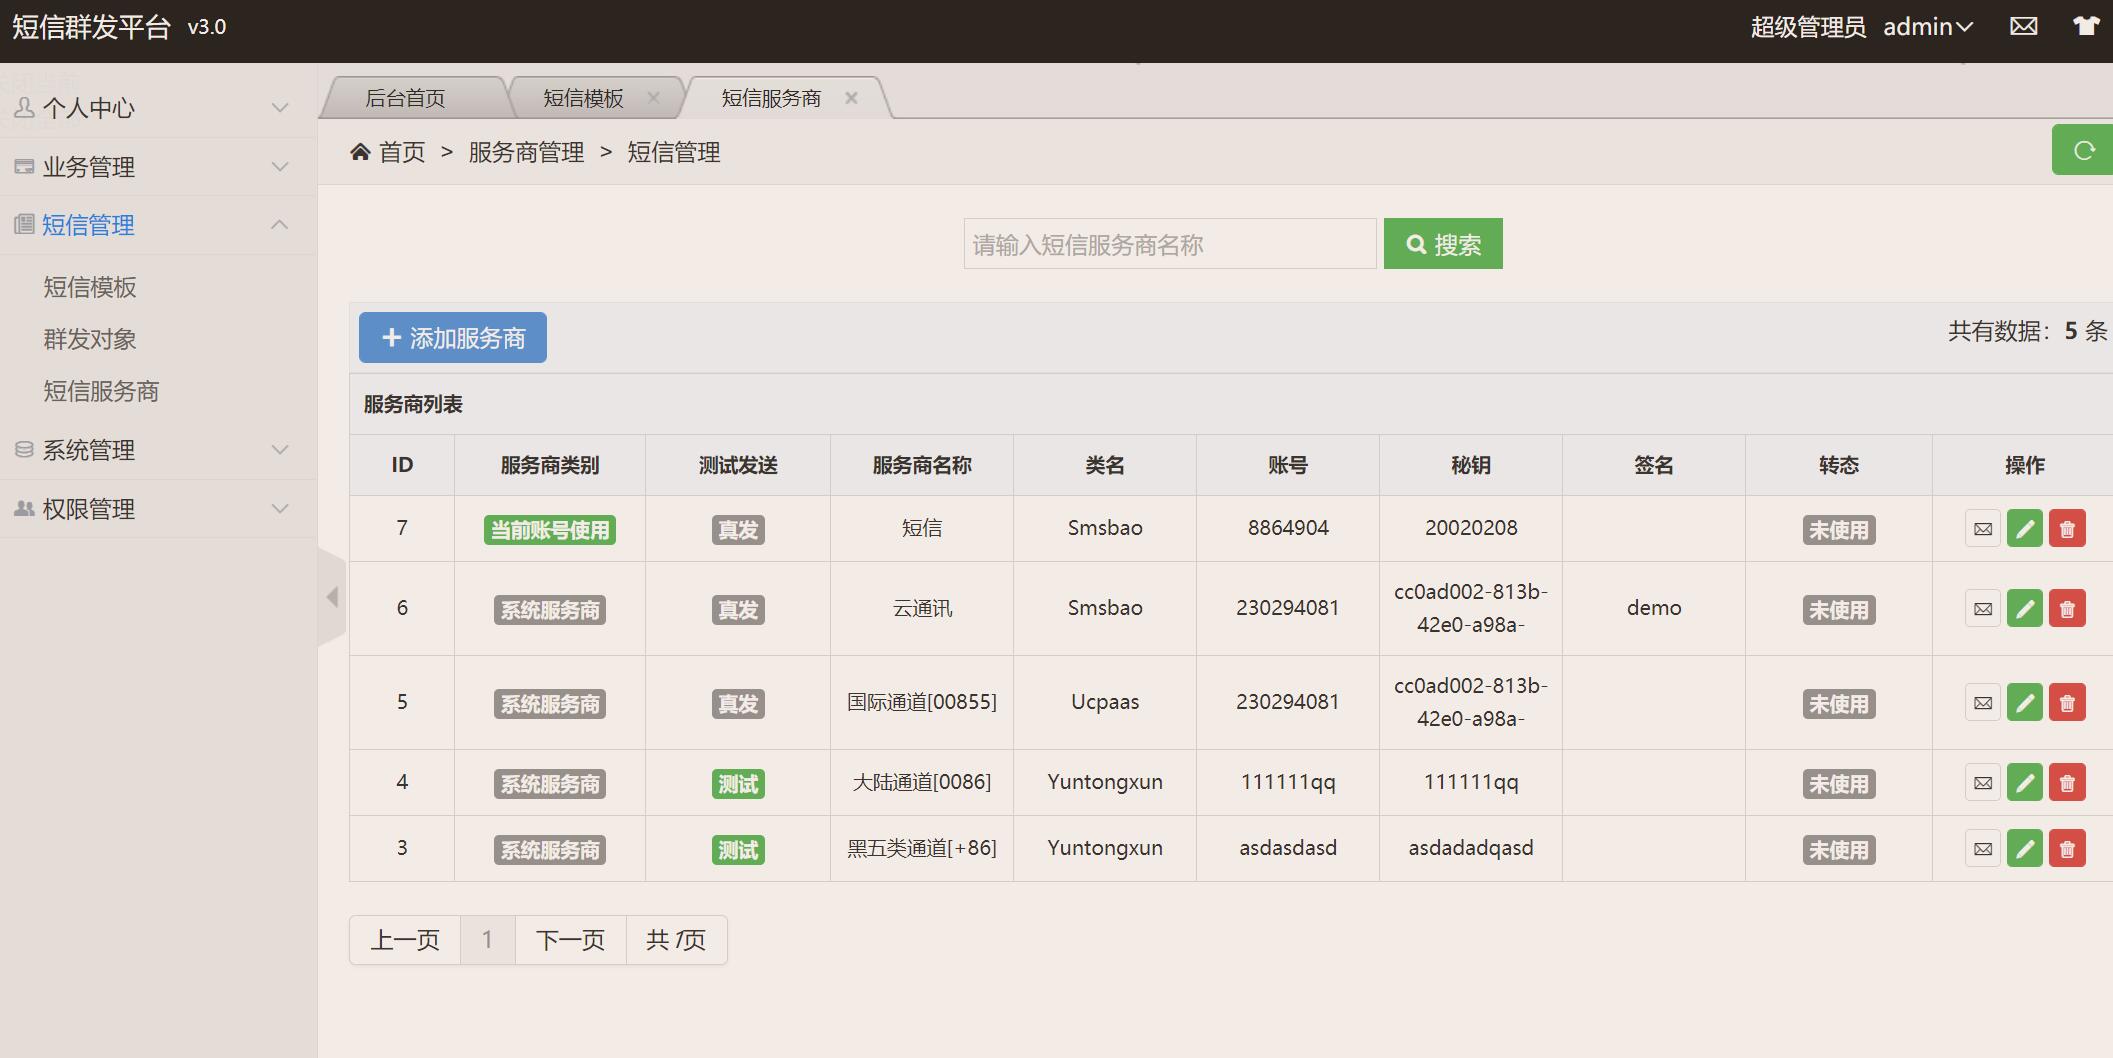Delete the 云通讯 provider row

(x=2067, y=609)
